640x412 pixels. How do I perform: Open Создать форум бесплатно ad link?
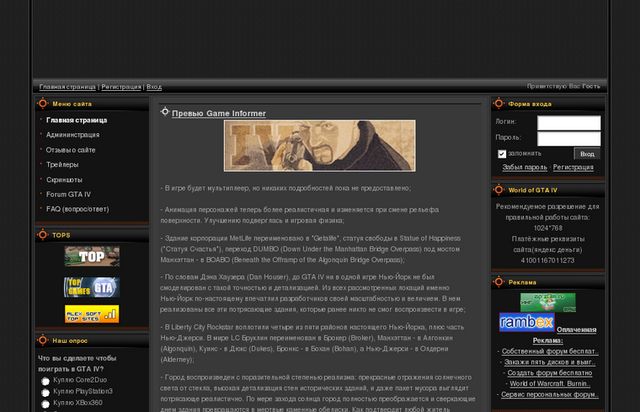(549, 373)
